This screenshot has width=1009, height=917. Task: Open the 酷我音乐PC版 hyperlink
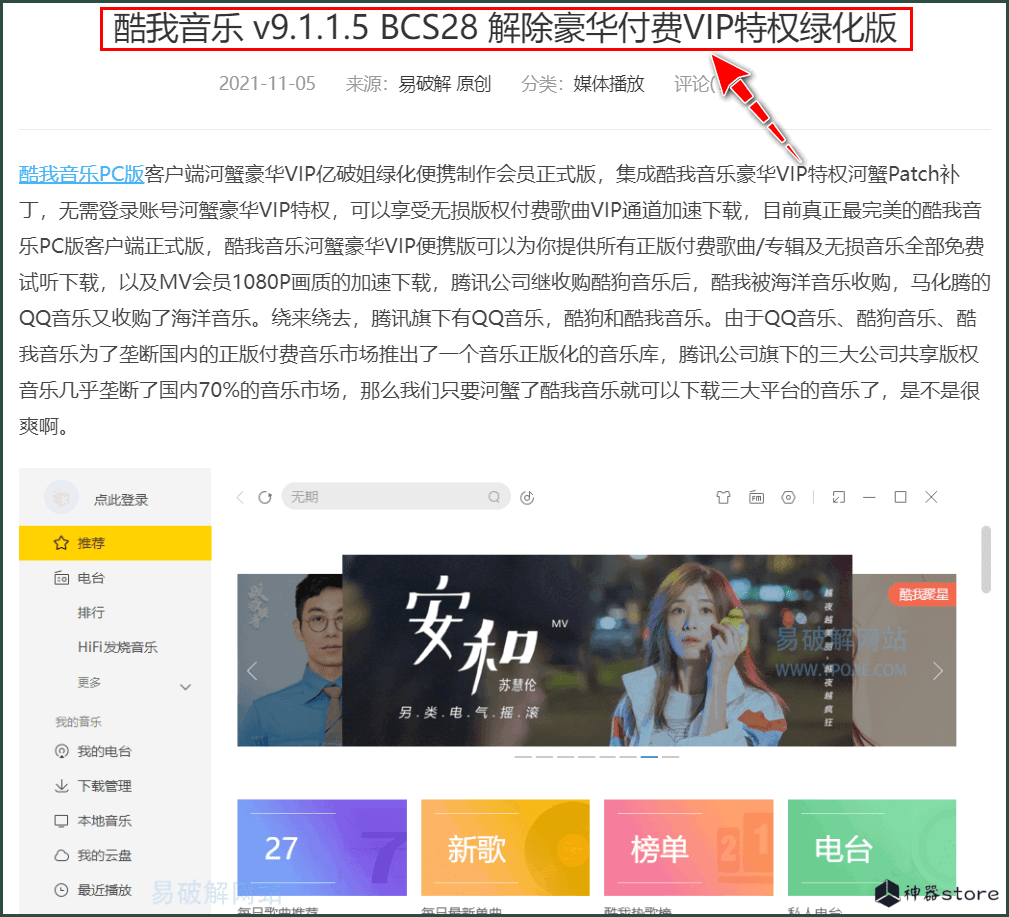[81, 174]
